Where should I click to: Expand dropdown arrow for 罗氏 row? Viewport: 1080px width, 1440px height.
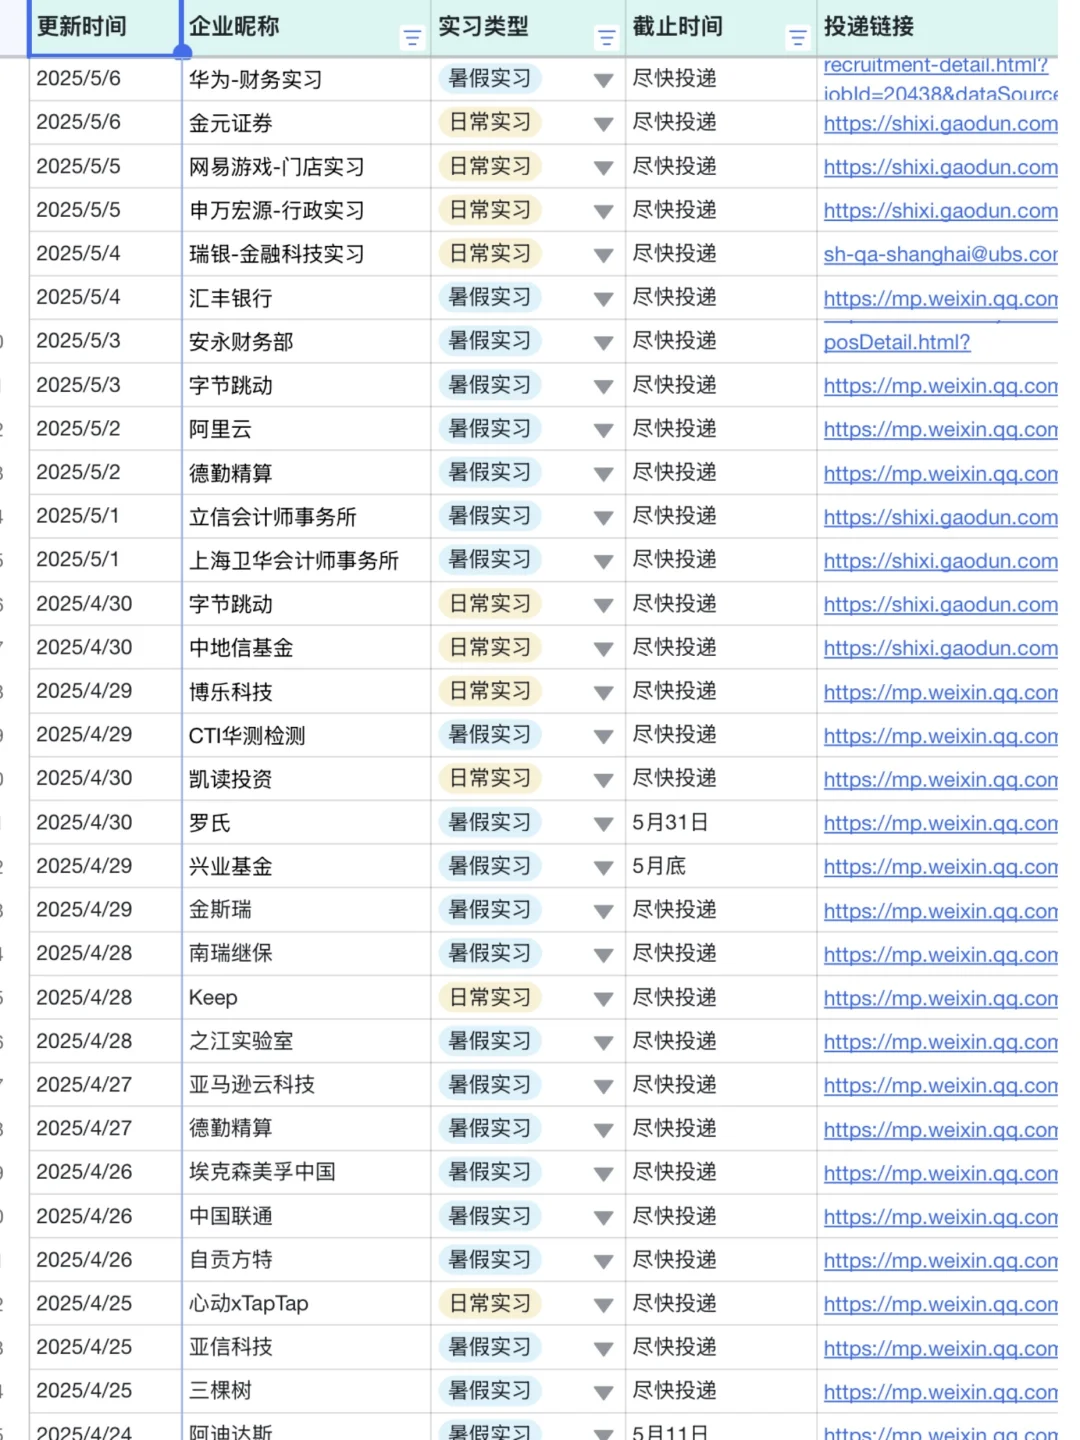click(603, 824)
